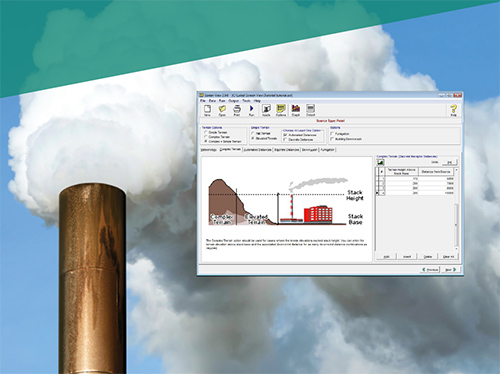Screen dimensions: 500x374
Task: Open the Options toolbar icon
Action: coord(281,110)
